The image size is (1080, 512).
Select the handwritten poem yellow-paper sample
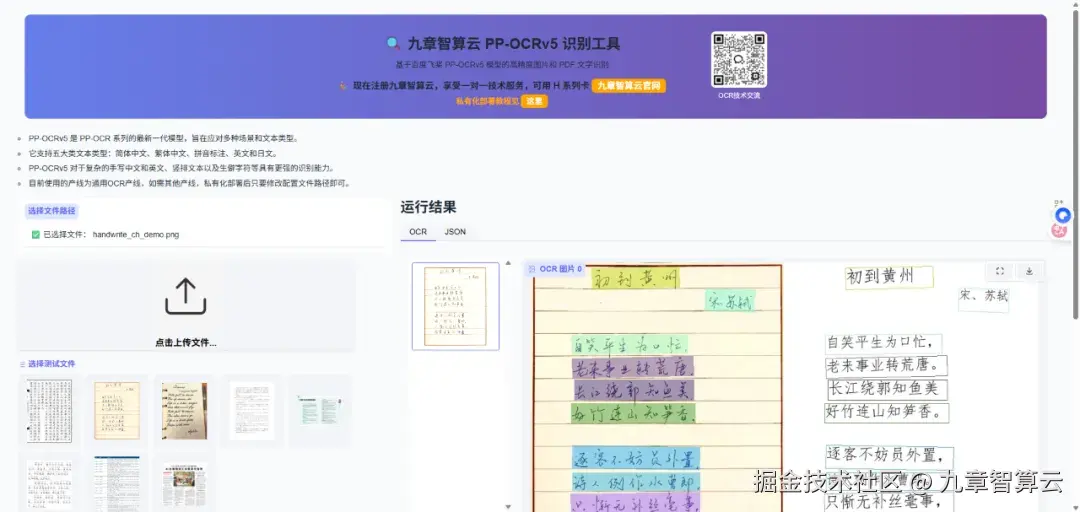(x=117, y=411)
